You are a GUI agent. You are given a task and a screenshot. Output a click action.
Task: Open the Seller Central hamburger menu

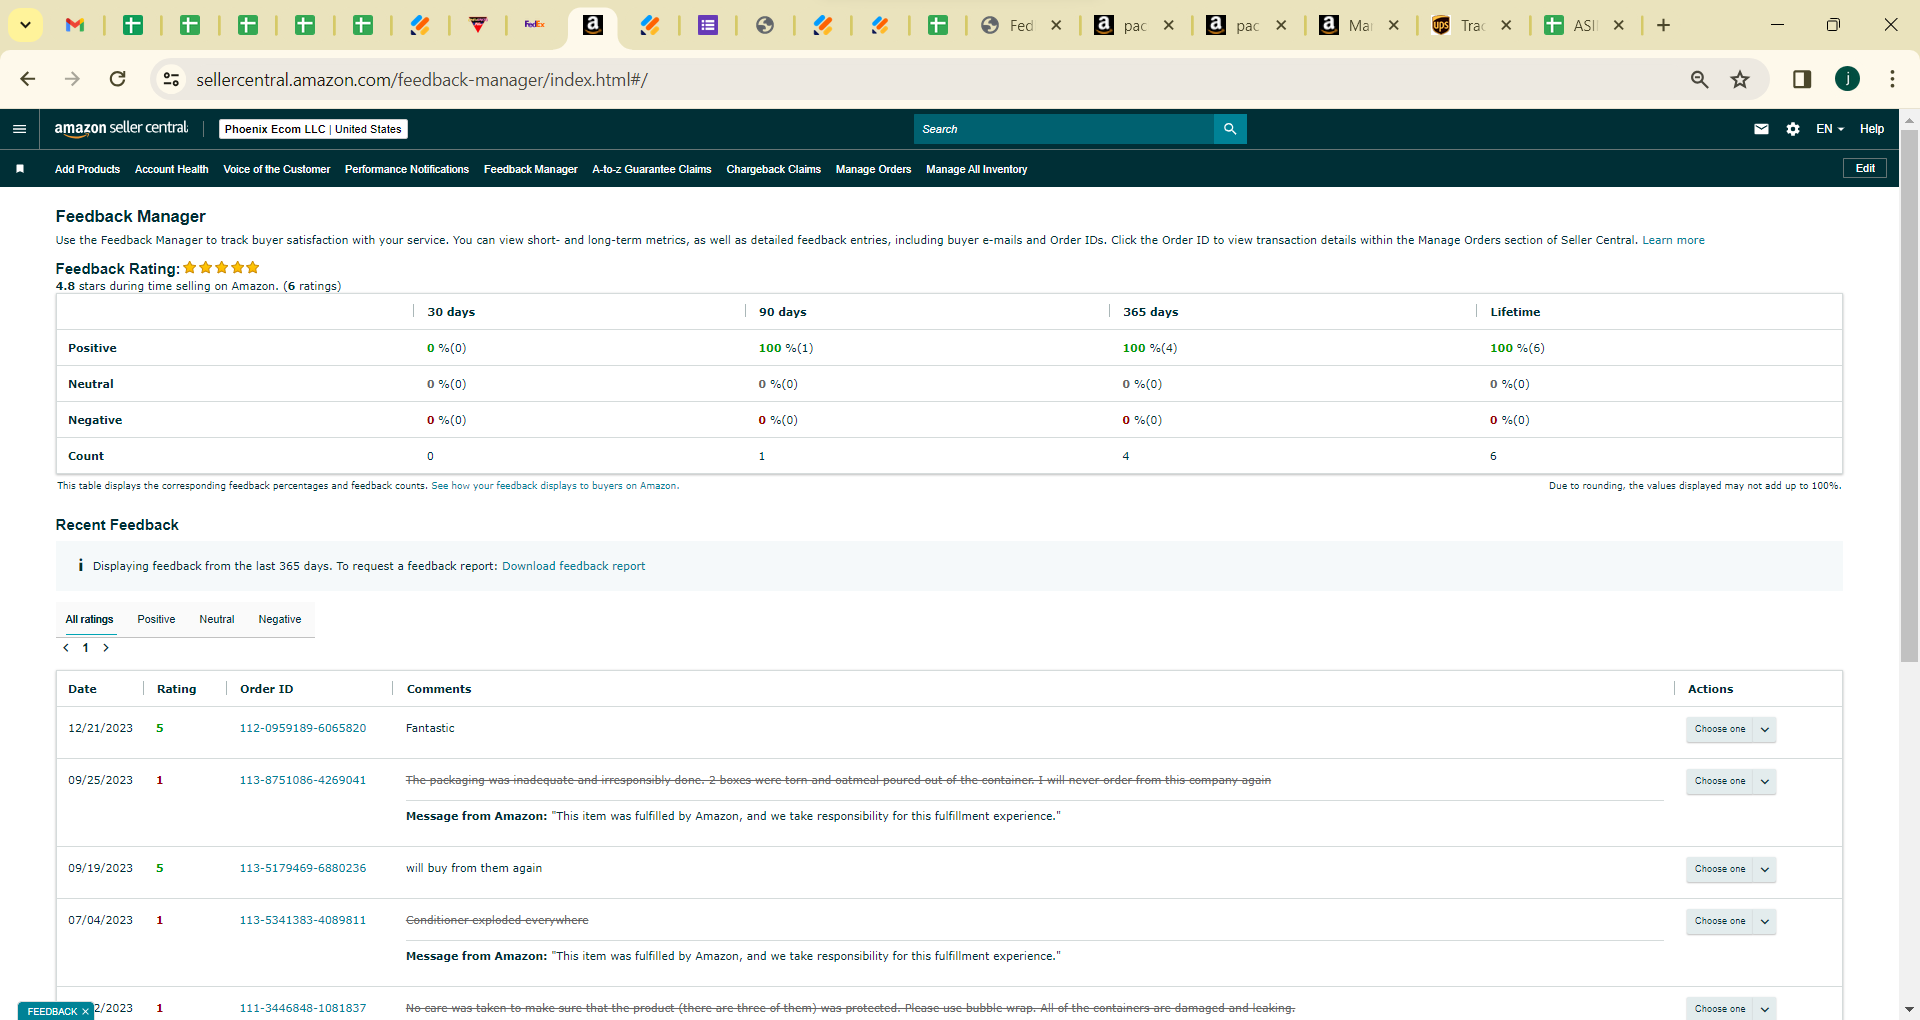coord(19,129)
